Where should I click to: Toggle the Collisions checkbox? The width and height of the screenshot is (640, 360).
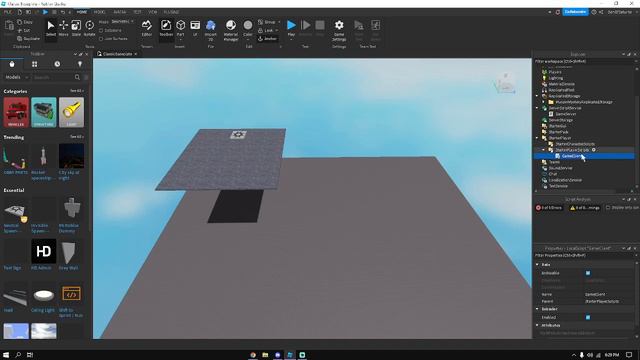pyautogui.click(x=110, y=30)
